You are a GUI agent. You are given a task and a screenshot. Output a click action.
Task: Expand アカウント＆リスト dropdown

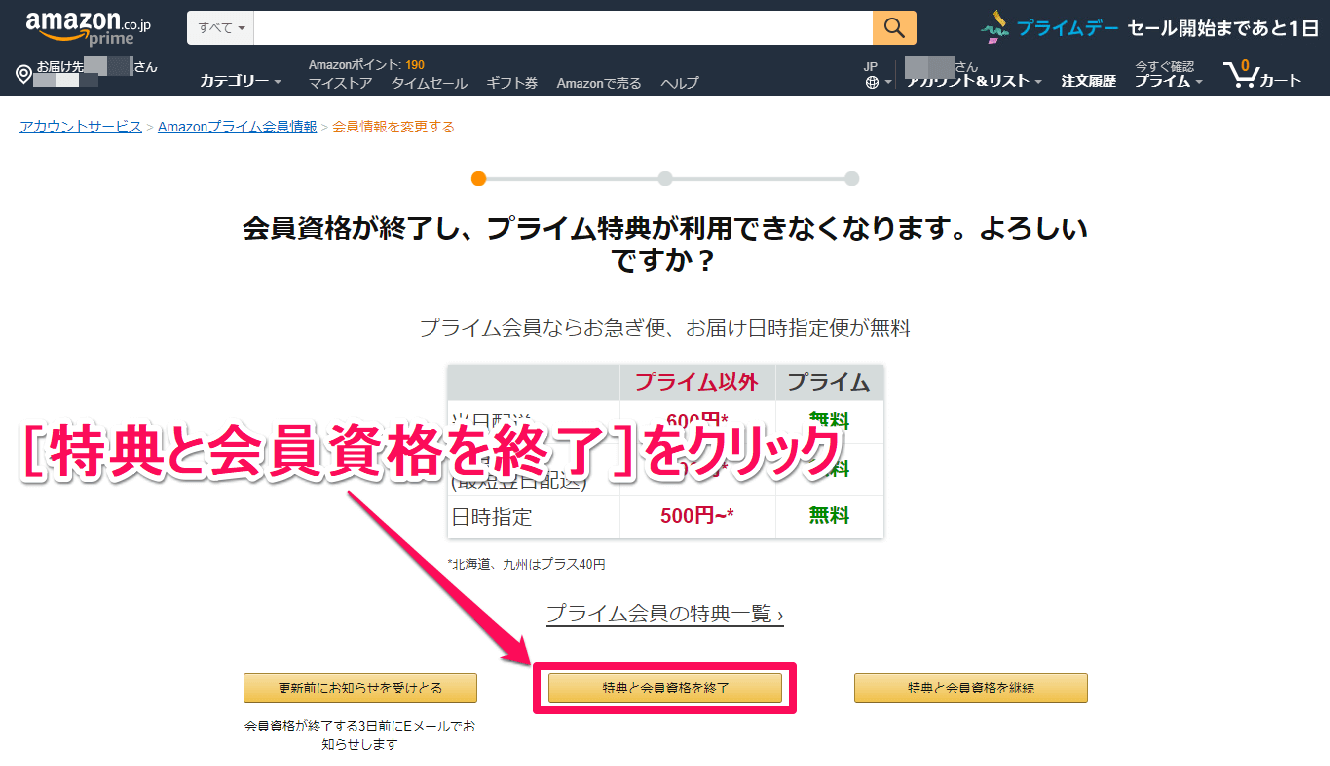[974, 82]
